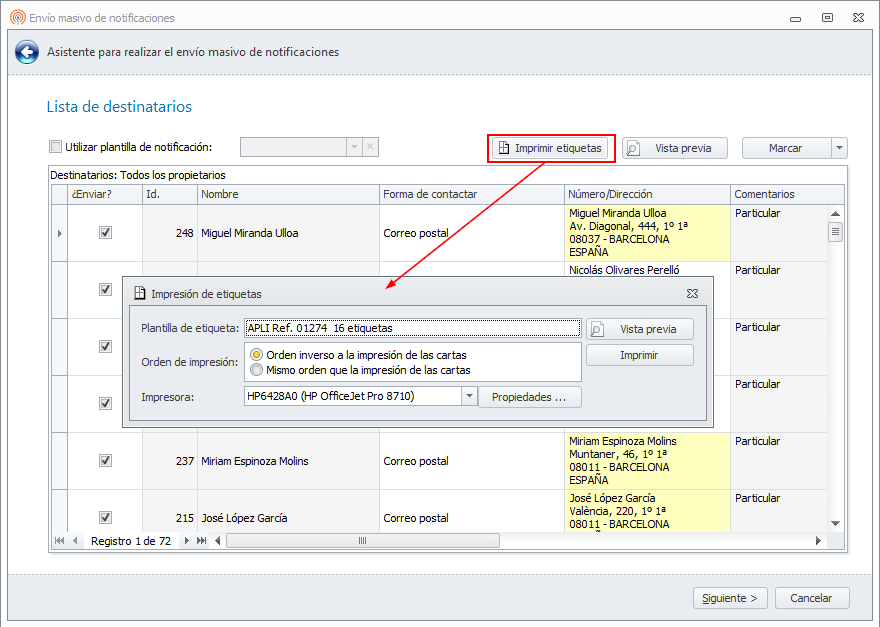This screenshot has height=627, width=880.
Task: Enable Utilizar plantilla de notificación checkbox
Action: pyautogui.click(x=56, y=147)
